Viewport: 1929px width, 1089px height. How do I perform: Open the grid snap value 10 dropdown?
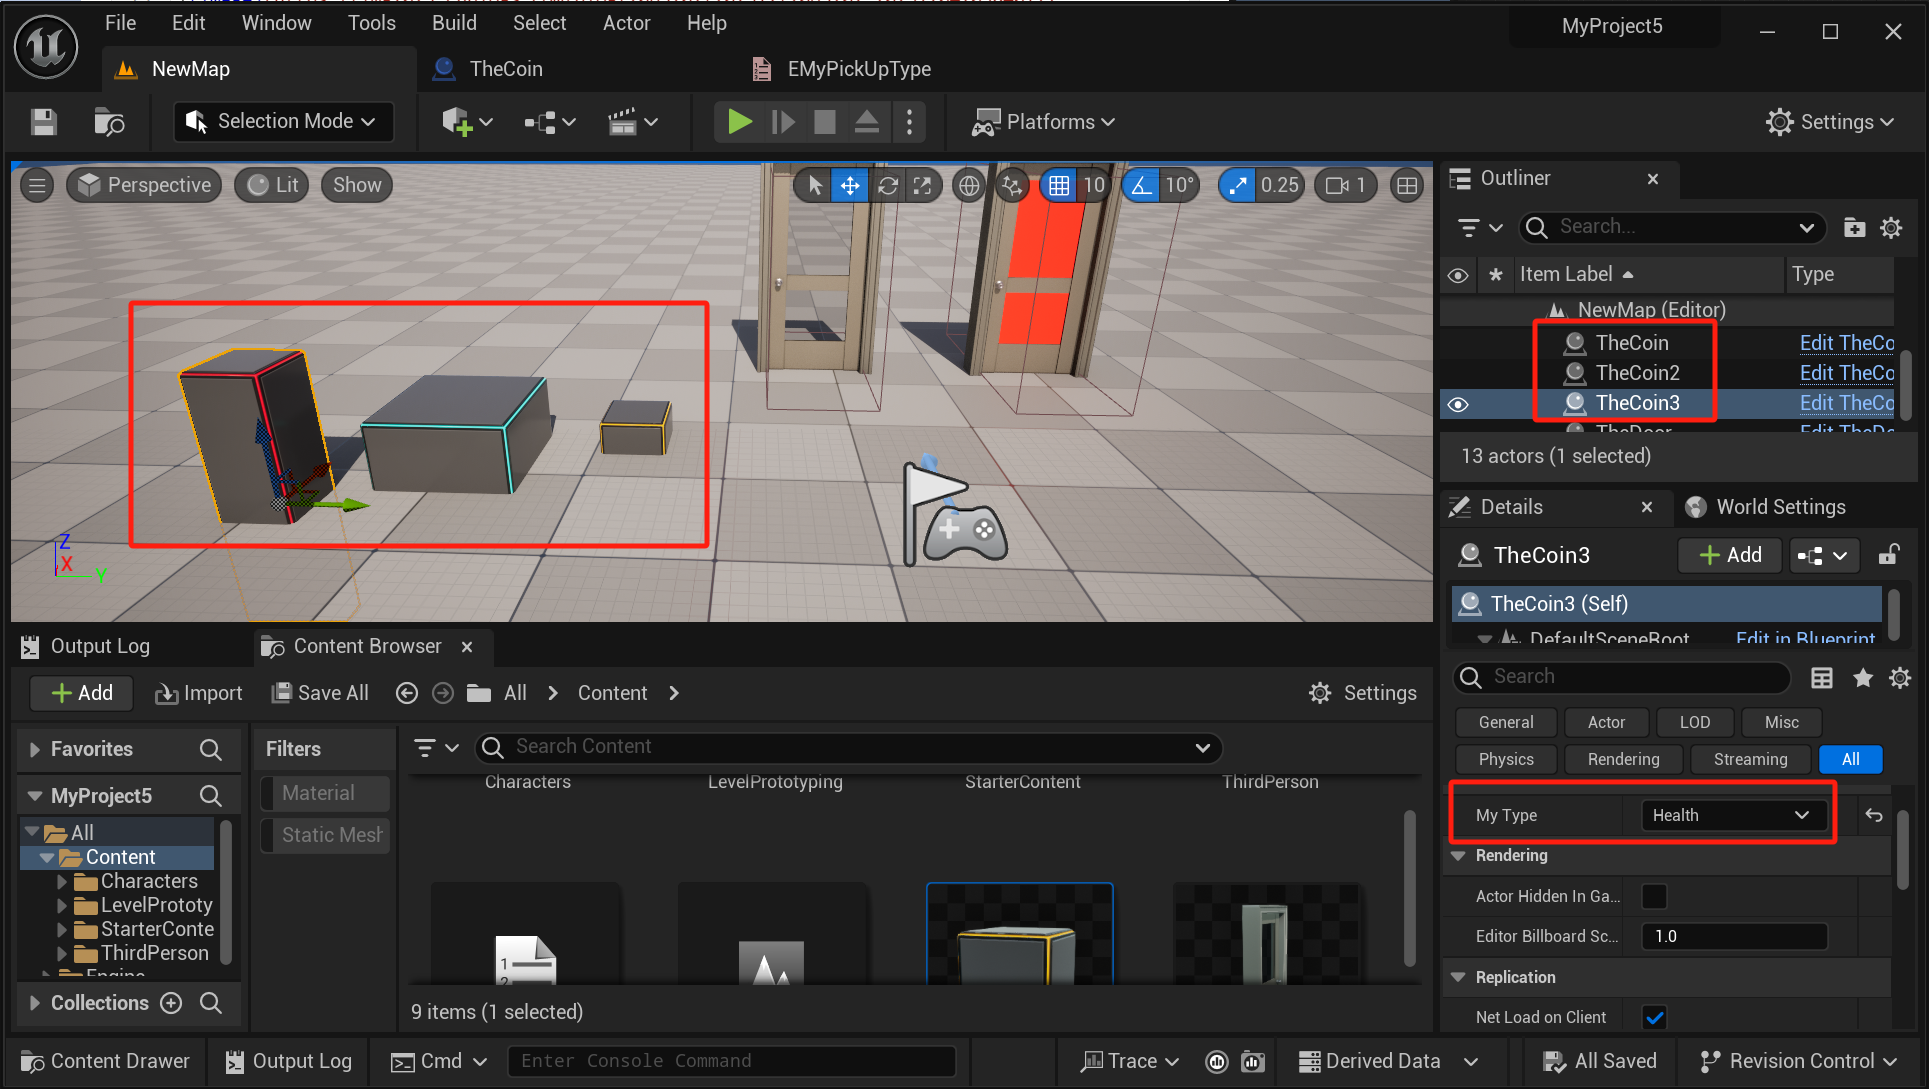[x=1094, y=185]
